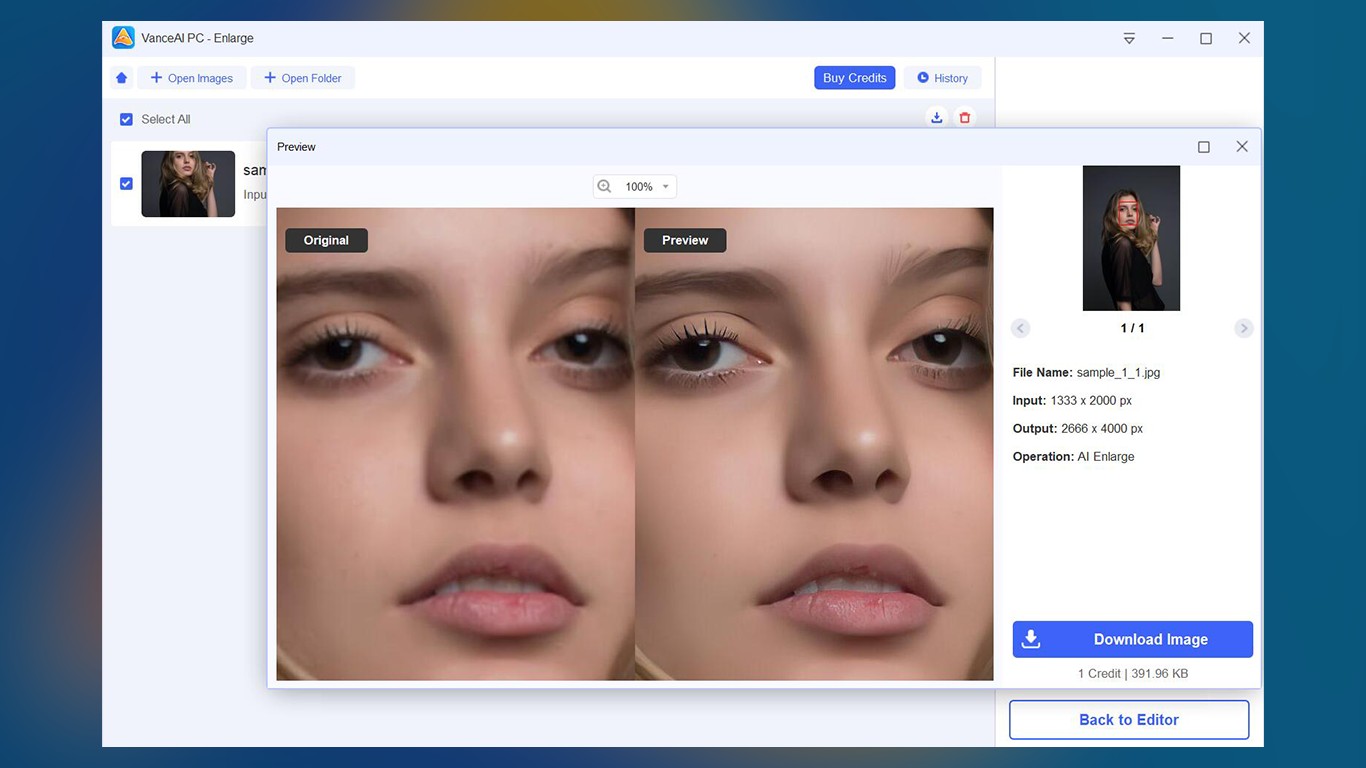Maximize the Preview dialog
This screenshot has height=768, width=1366.
(x=1204, y=147)
